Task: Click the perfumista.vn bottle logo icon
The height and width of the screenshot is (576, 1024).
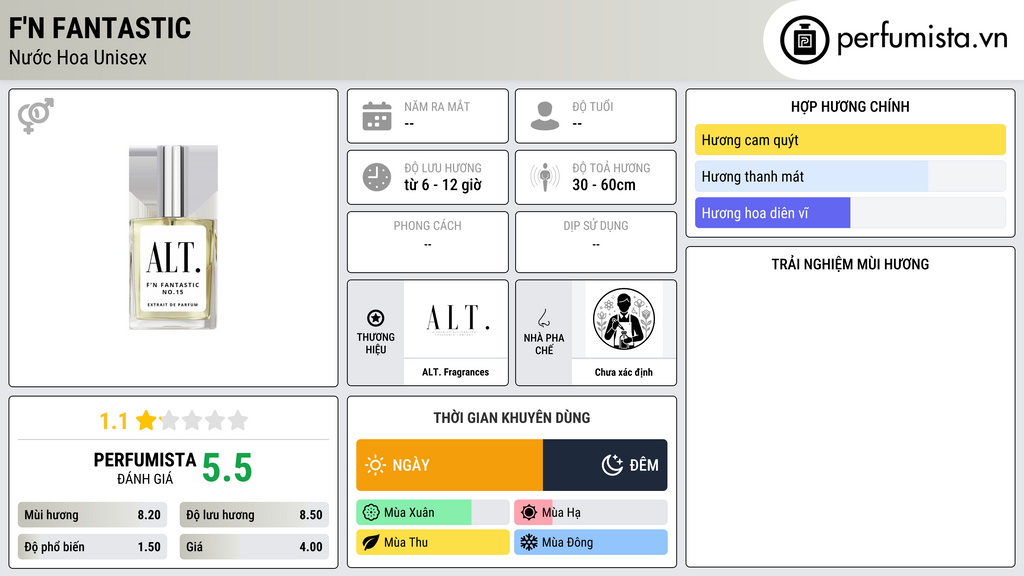Action: click(x=804, y=40)
